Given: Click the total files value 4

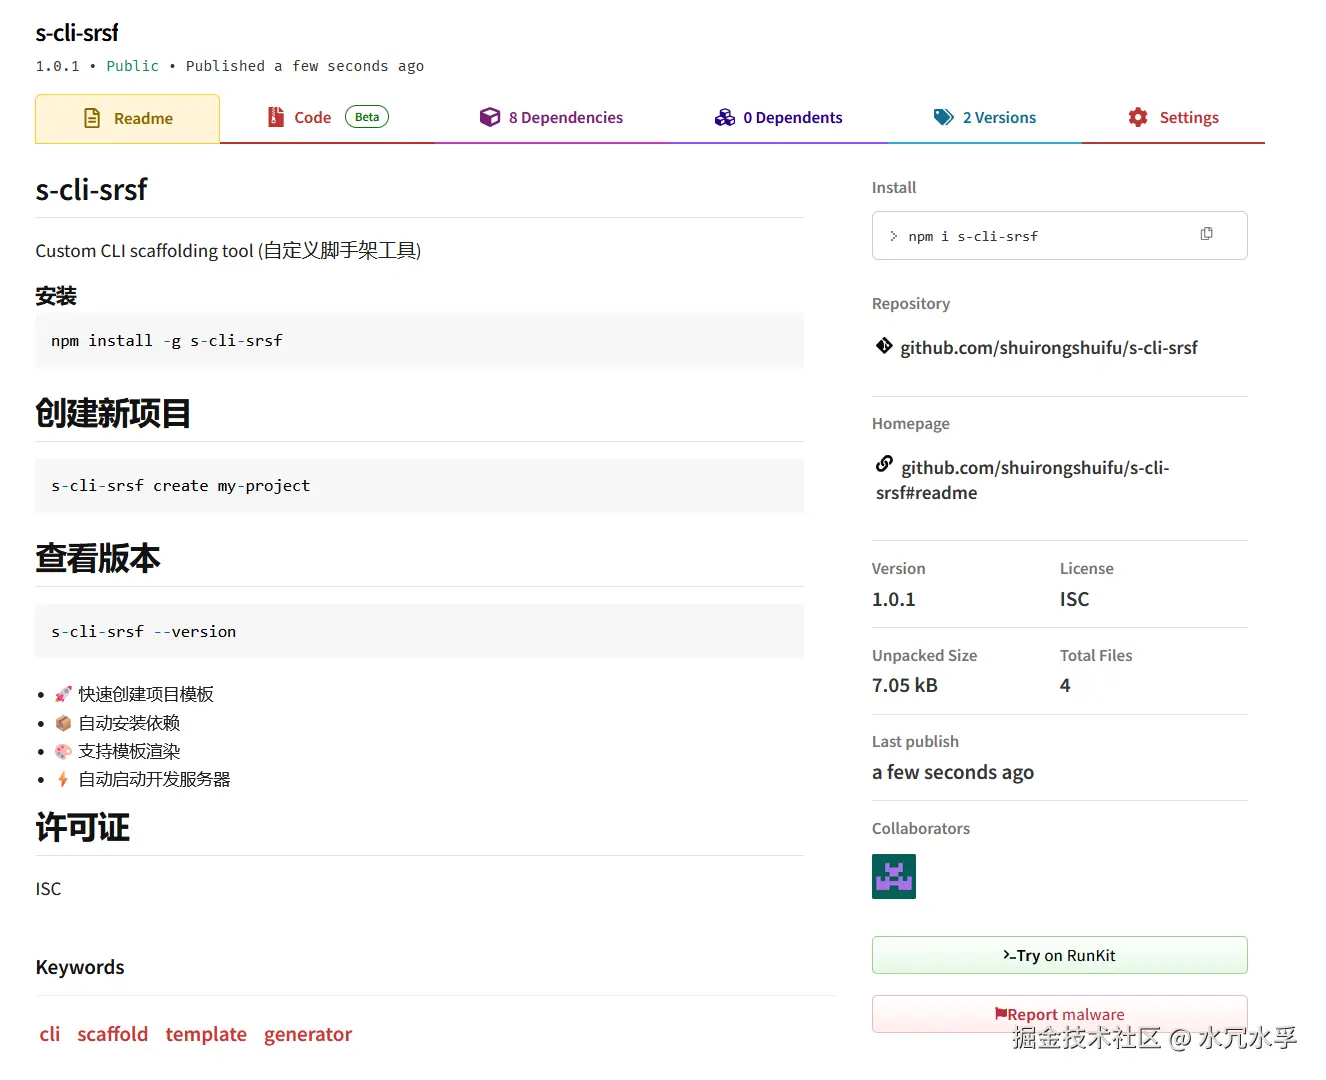Looking at the screenshot, I should coord(1065,685).
